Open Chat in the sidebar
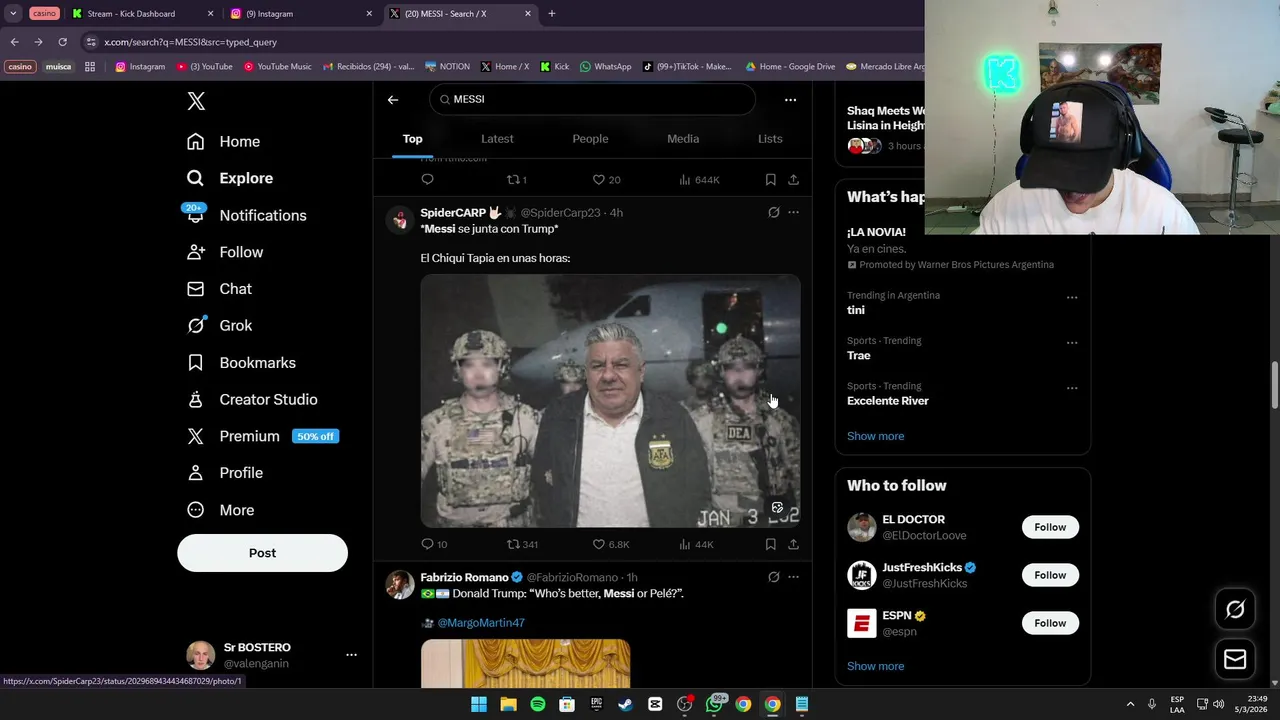This screenshot has width=1280, height=720. pos(220,289)
